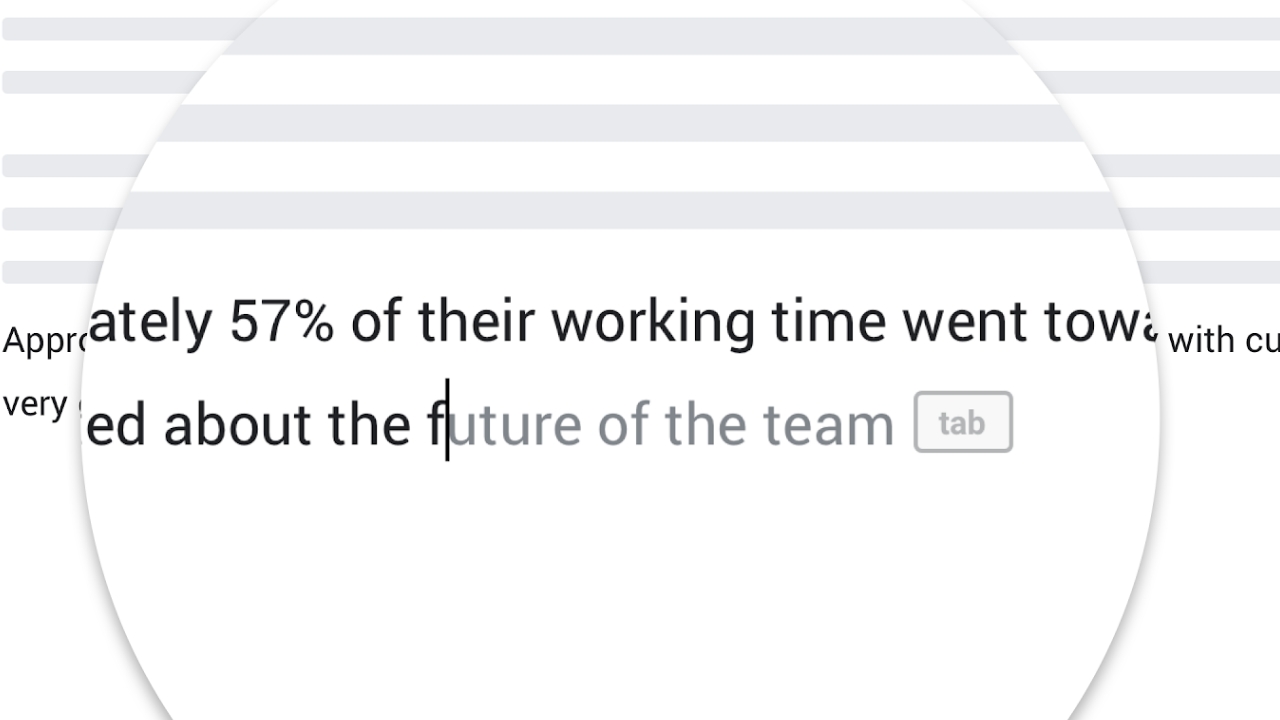Screen dimensions: 1280x720
Task: Click the partial word "ately" in the first line
Action: [x=150, y=323]
